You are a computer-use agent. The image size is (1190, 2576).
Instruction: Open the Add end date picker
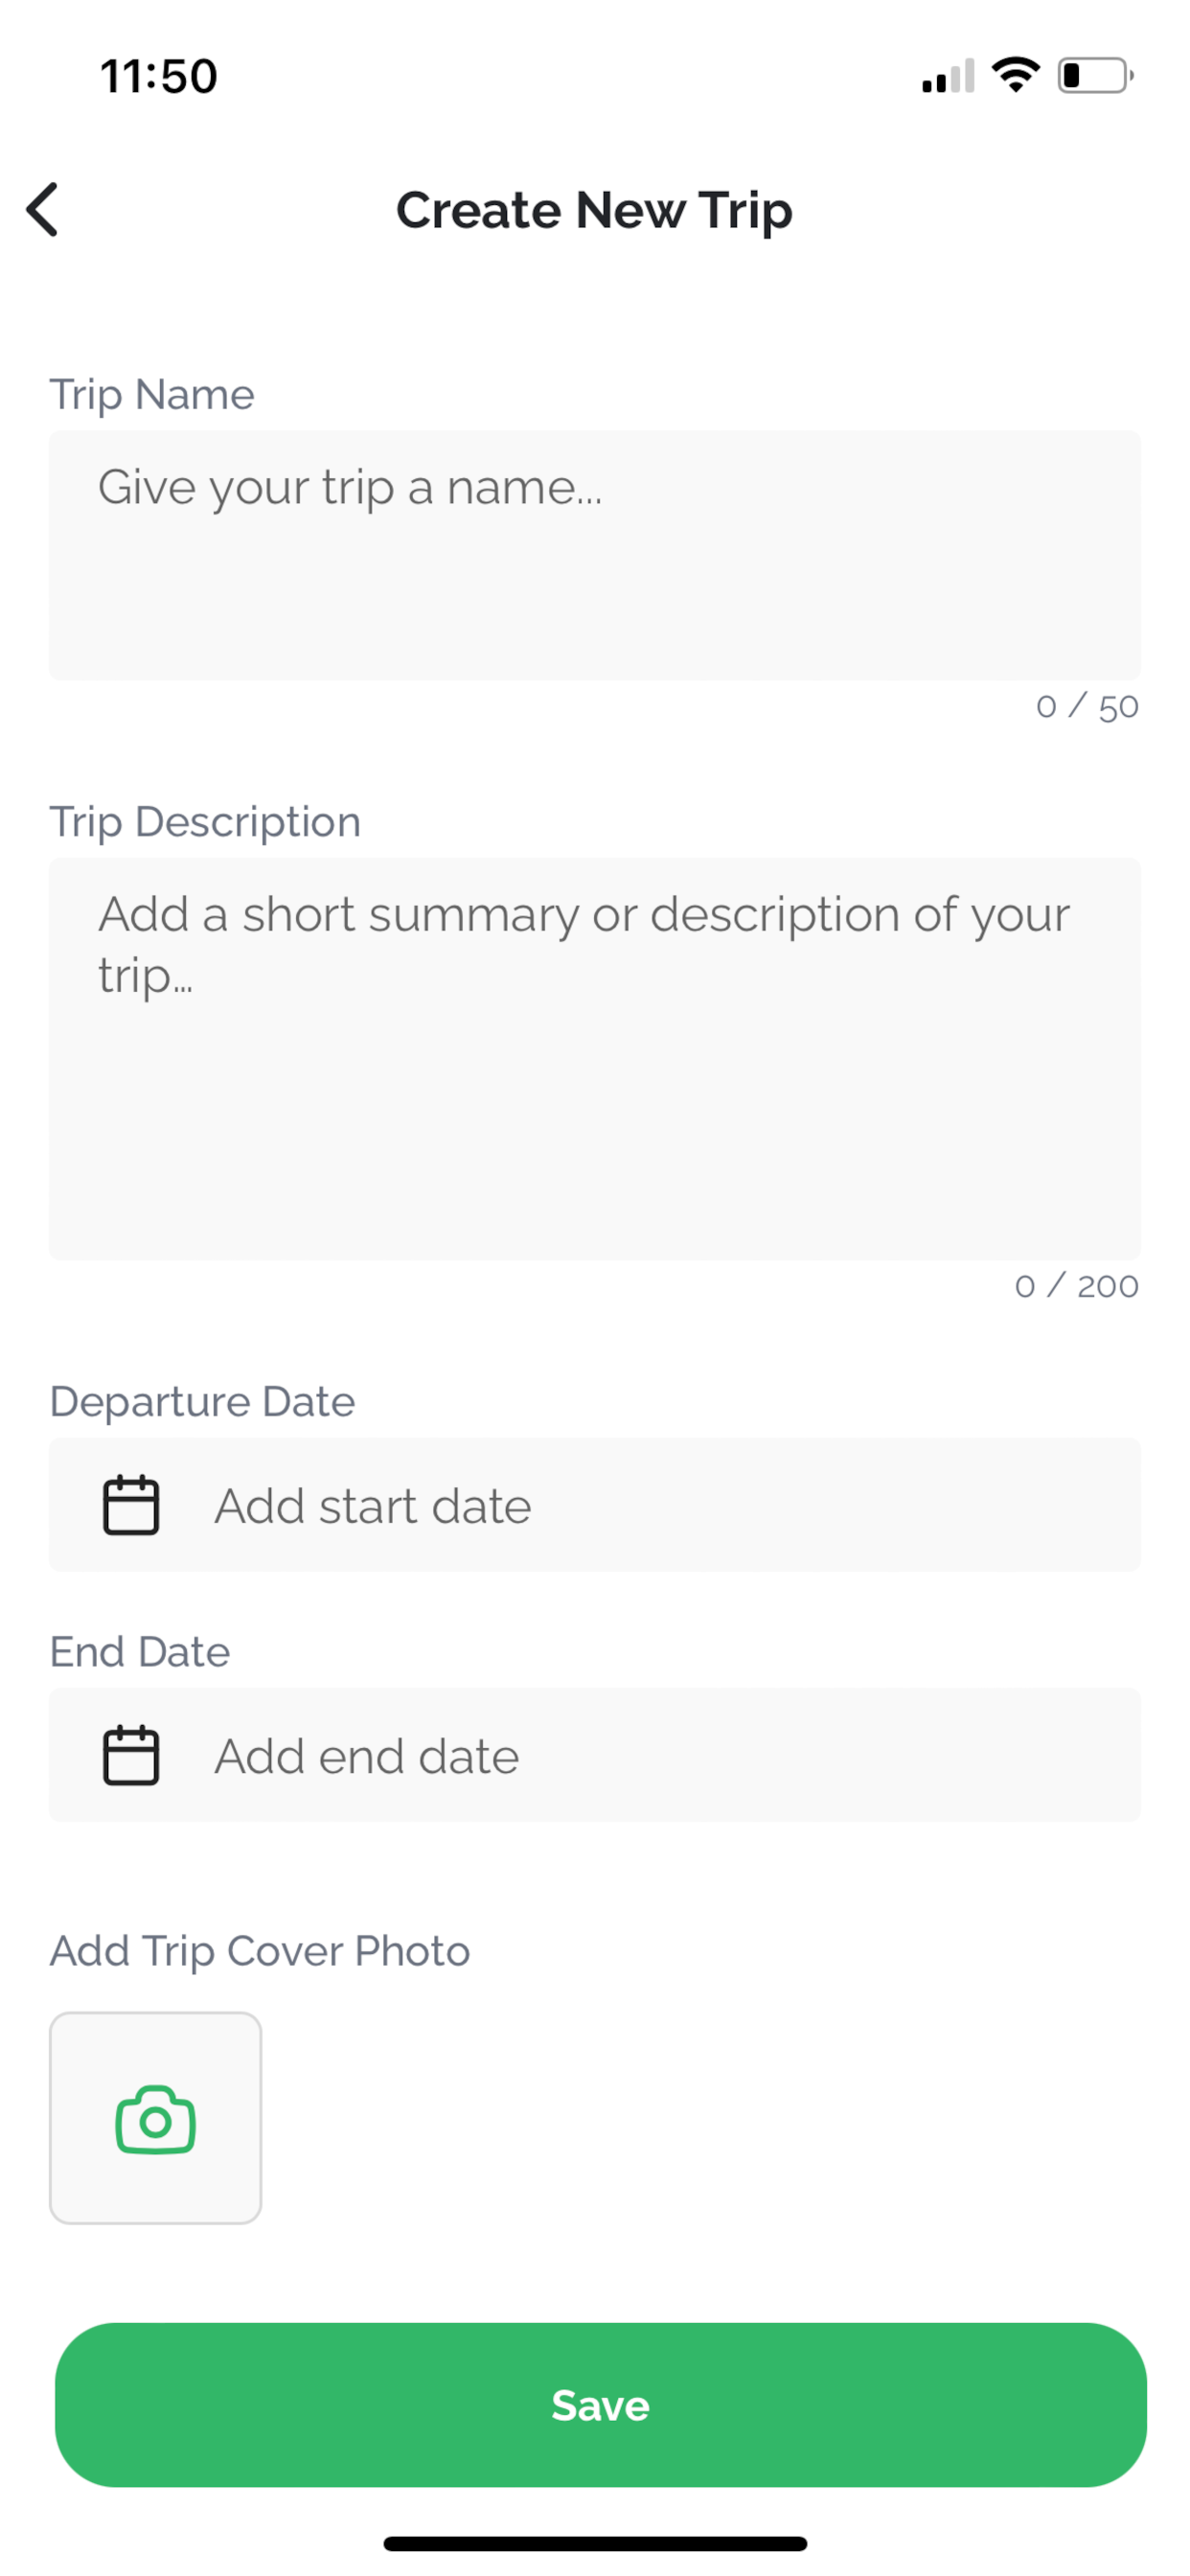595,1754
